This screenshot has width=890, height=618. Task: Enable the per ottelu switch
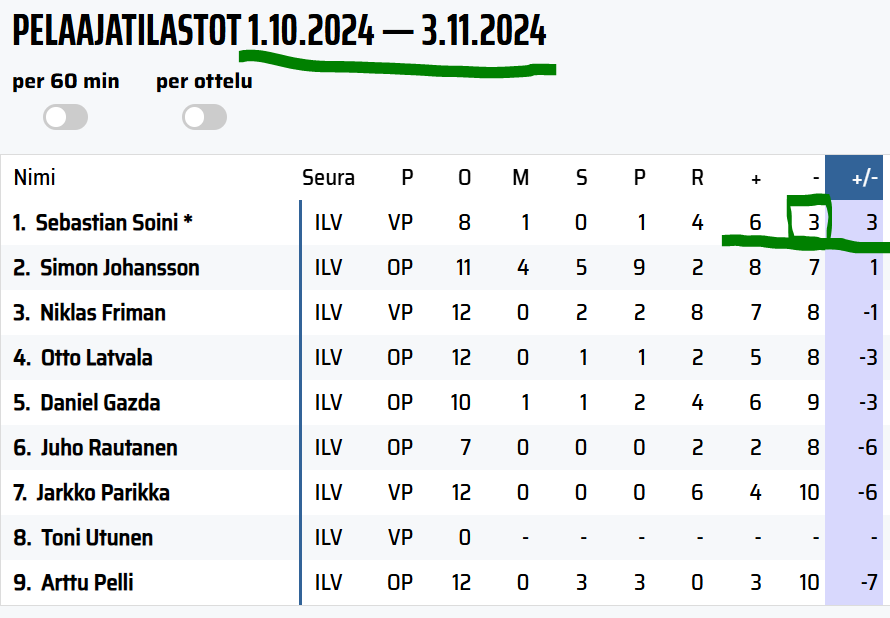click(x=204, y=117)
